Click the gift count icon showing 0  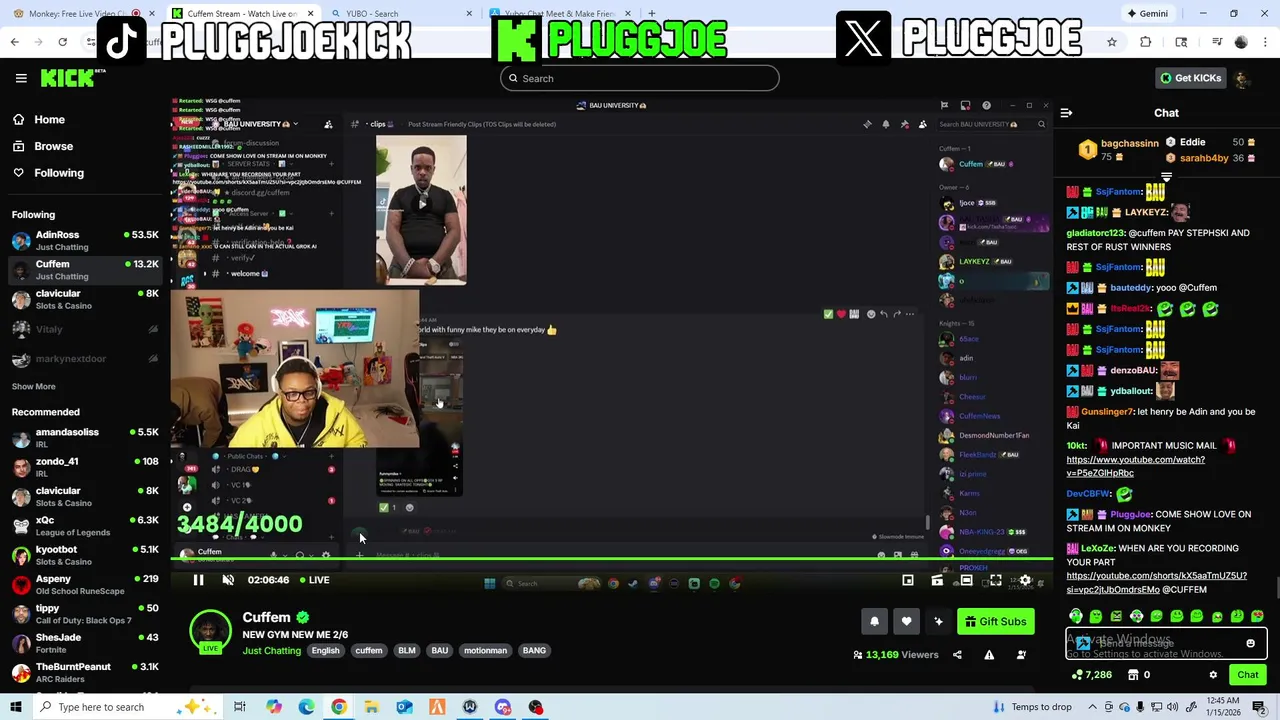[1139, 675]
